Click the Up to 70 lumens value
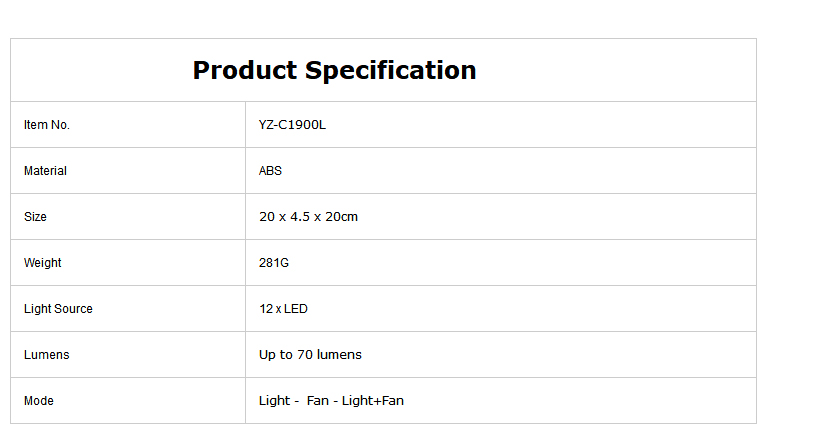This screenshot has height=447, width=818. pyautogui.click(x=310, y=355)
